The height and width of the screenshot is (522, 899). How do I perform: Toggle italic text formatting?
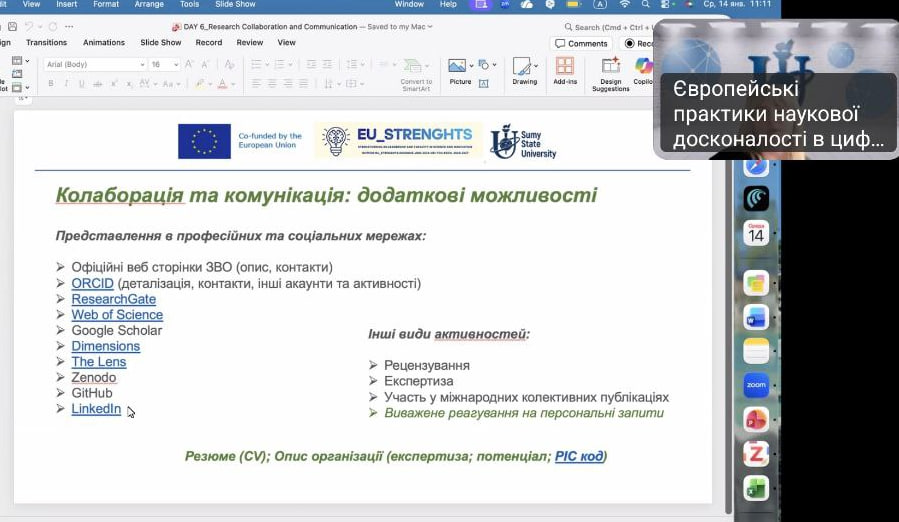point(65,83)
